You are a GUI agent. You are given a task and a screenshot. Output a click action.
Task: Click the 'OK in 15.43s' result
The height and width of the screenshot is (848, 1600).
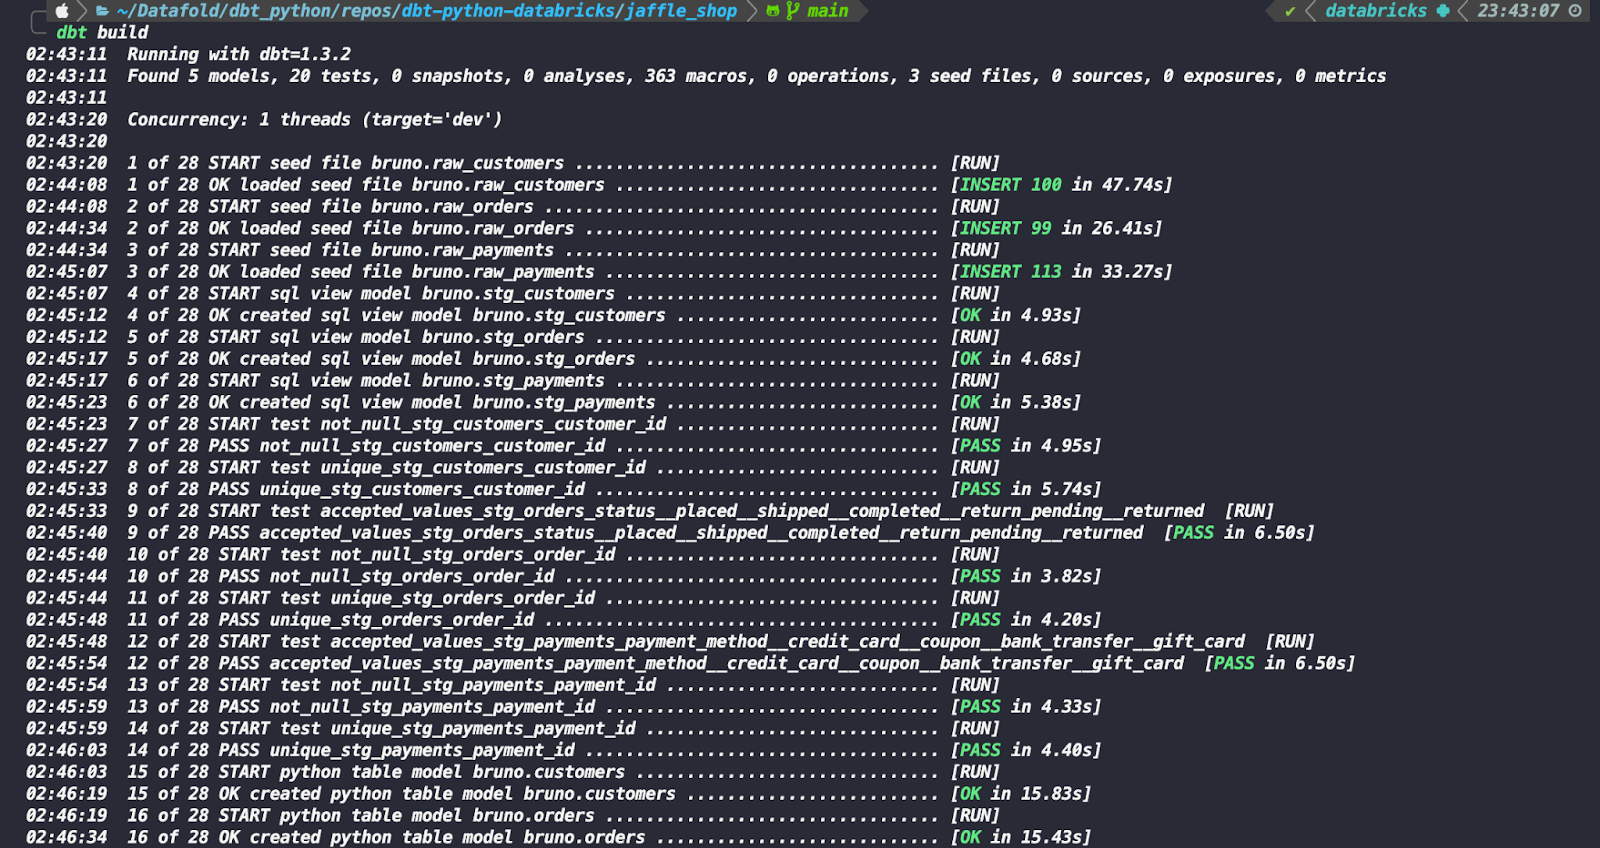pos(1021,838)
